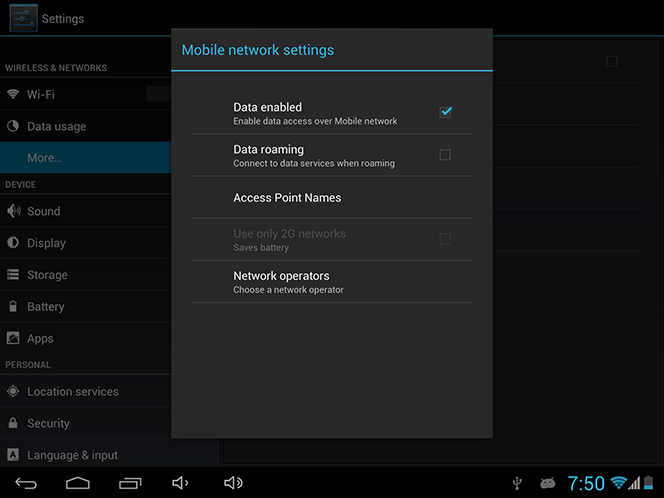This screenshot has height=498, width=664.
Task: Open Network operators option
Action: click(332, 282)
